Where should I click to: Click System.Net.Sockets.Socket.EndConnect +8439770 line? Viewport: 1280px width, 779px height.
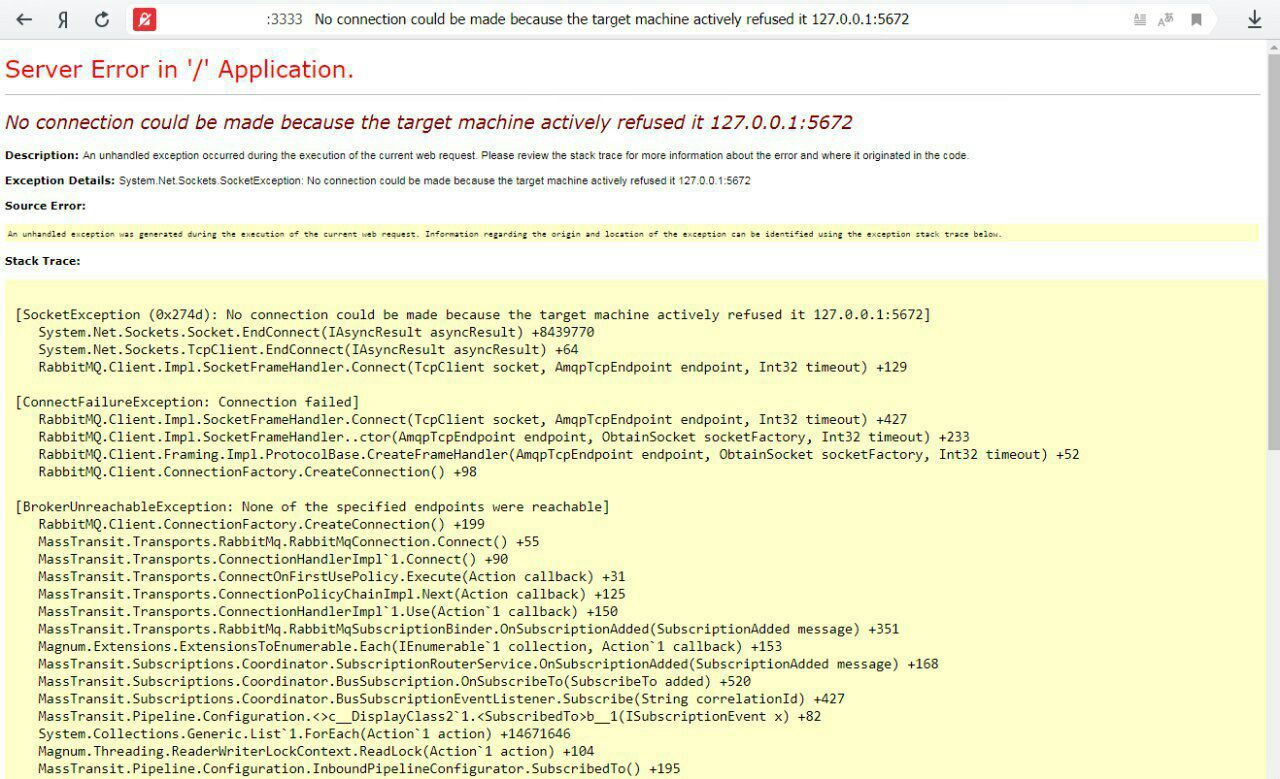[317, 332]
